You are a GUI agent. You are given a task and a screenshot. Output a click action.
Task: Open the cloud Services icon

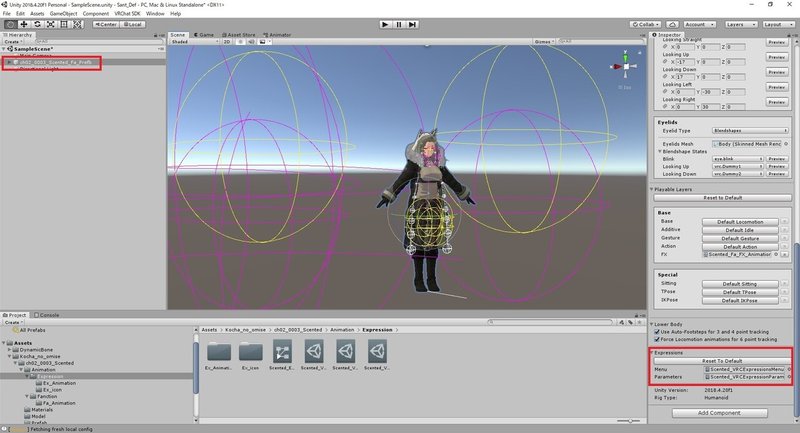pos(672,24)
